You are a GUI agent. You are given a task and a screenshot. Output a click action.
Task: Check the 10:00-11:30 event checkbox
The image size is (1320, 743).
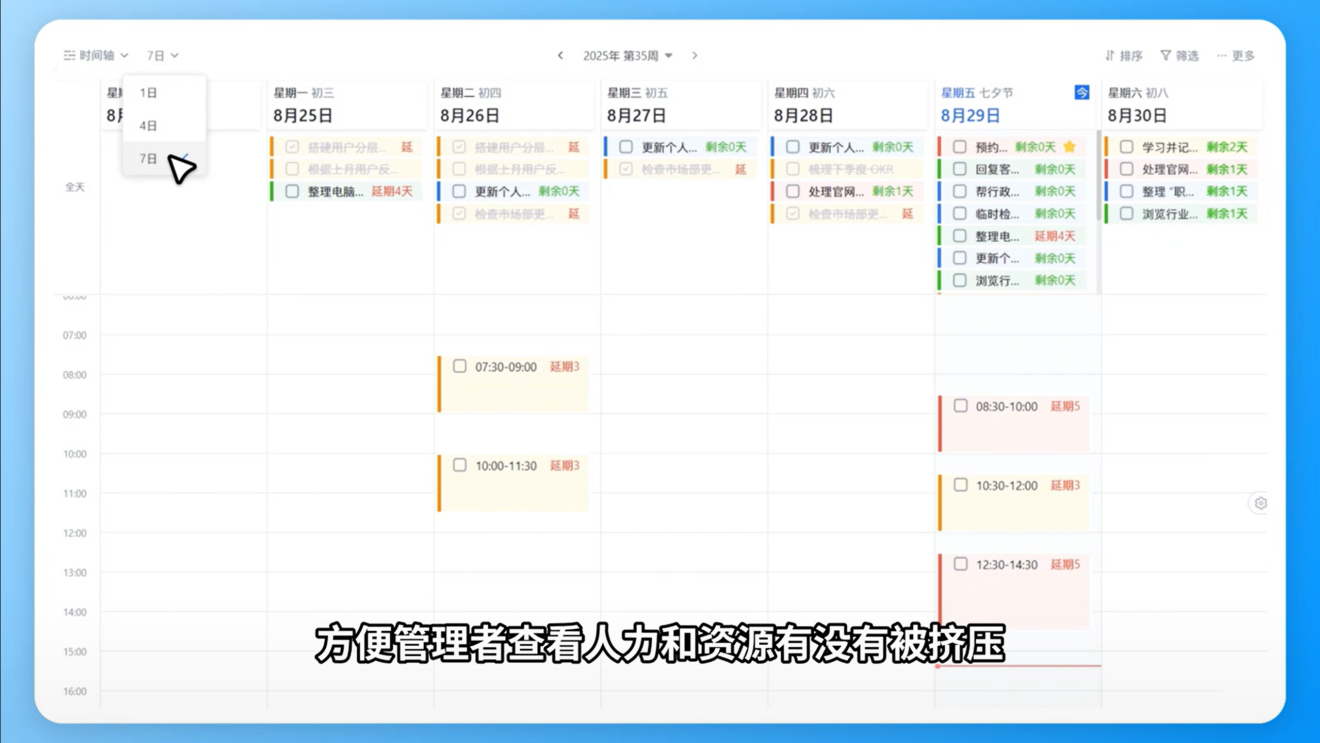[460, 465]
